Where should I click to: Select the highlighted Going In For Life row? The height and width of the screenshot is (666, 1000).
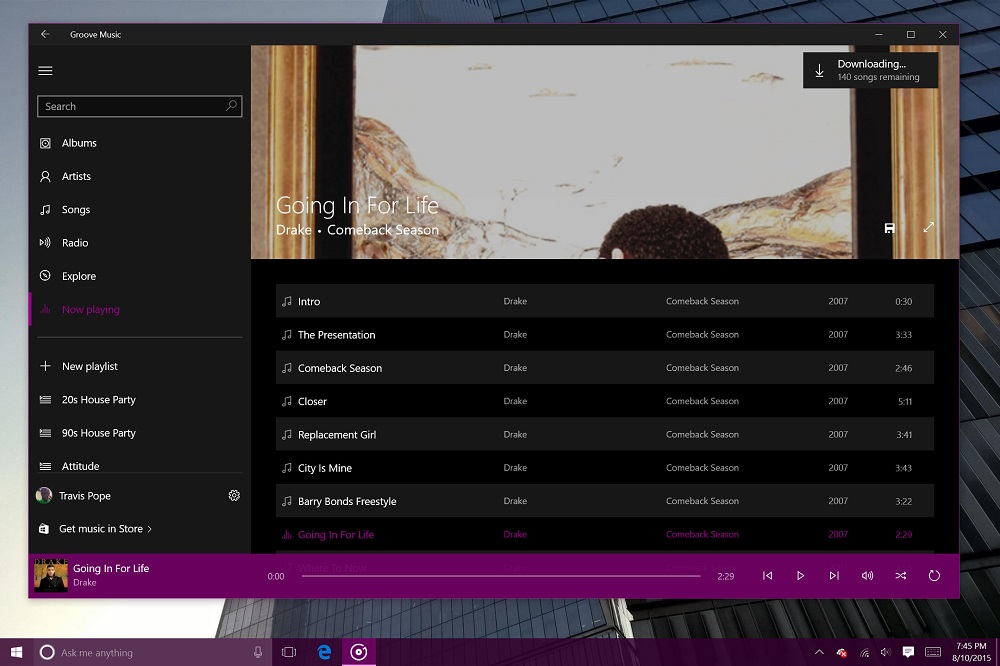pyautogui.click(x=605, y=535)
